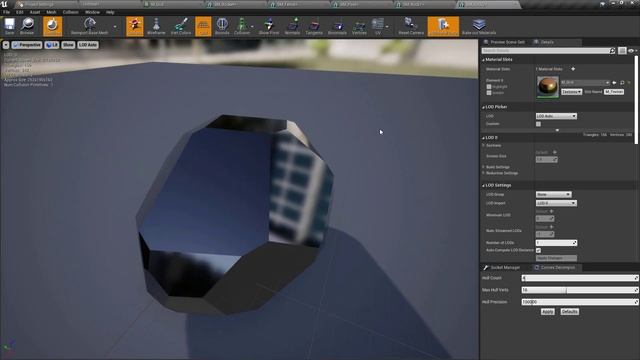Show mesh Normals
Viewport: 640px width, 360px height.
point(292,26)
